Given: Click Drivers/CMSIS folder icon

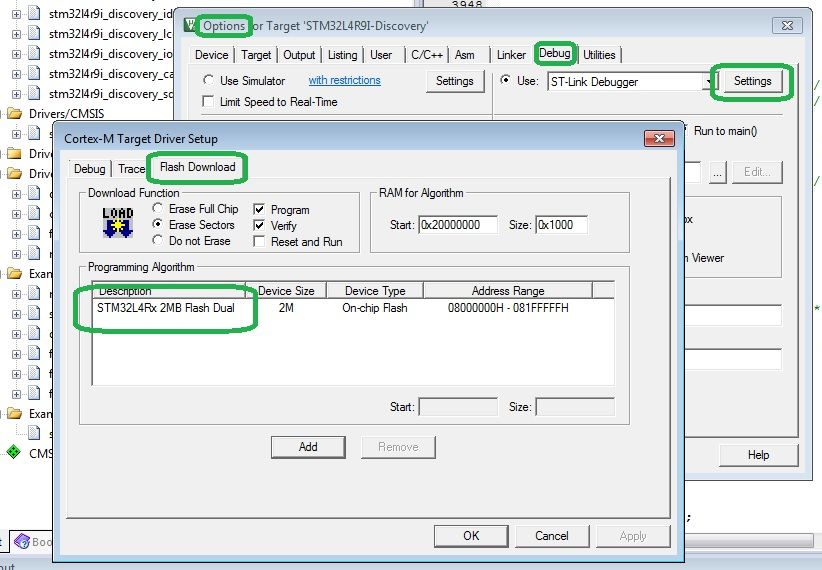Looking at the screenshot, I should (14, 114).
